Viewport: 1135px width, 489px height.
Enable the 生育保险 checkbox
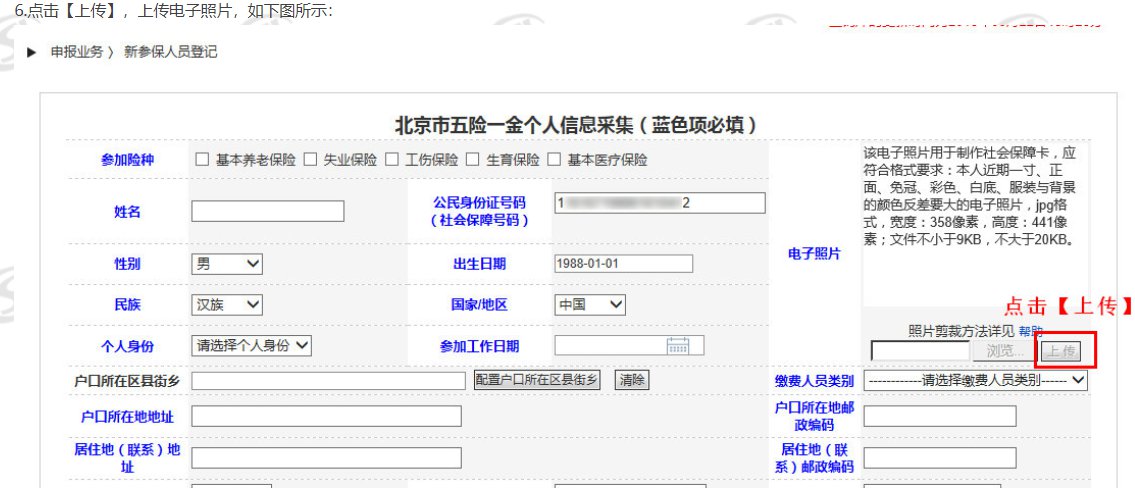473,160
